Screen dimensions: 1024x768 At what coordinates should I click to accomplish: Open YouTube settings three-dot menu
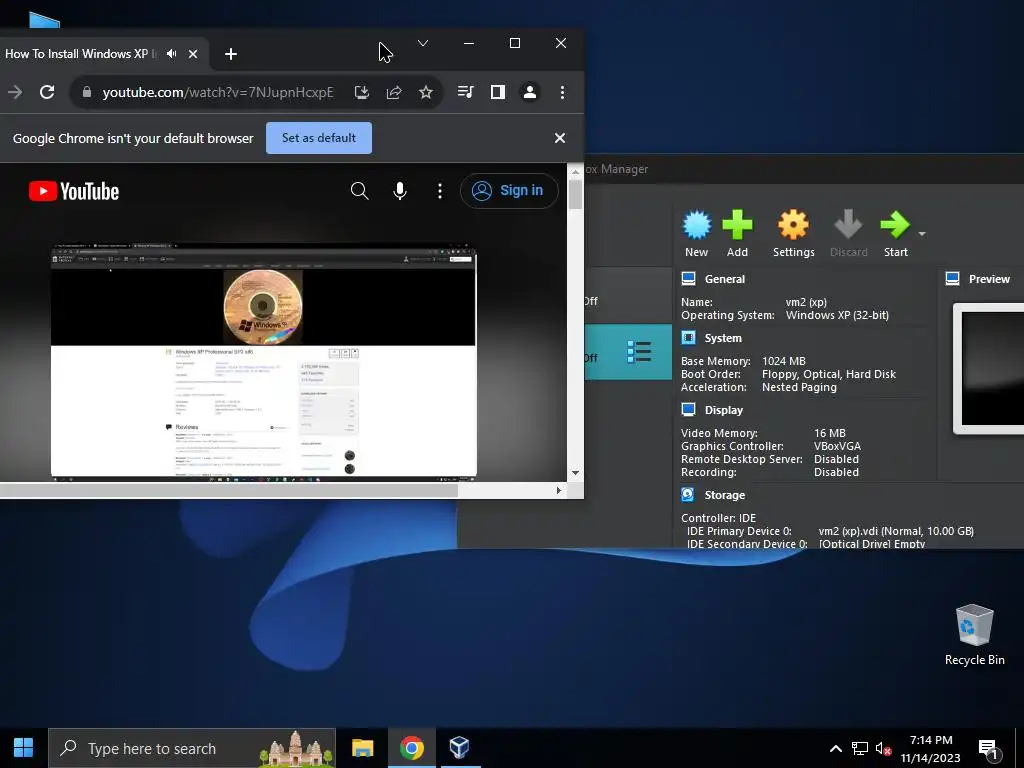tap(440, 191)
